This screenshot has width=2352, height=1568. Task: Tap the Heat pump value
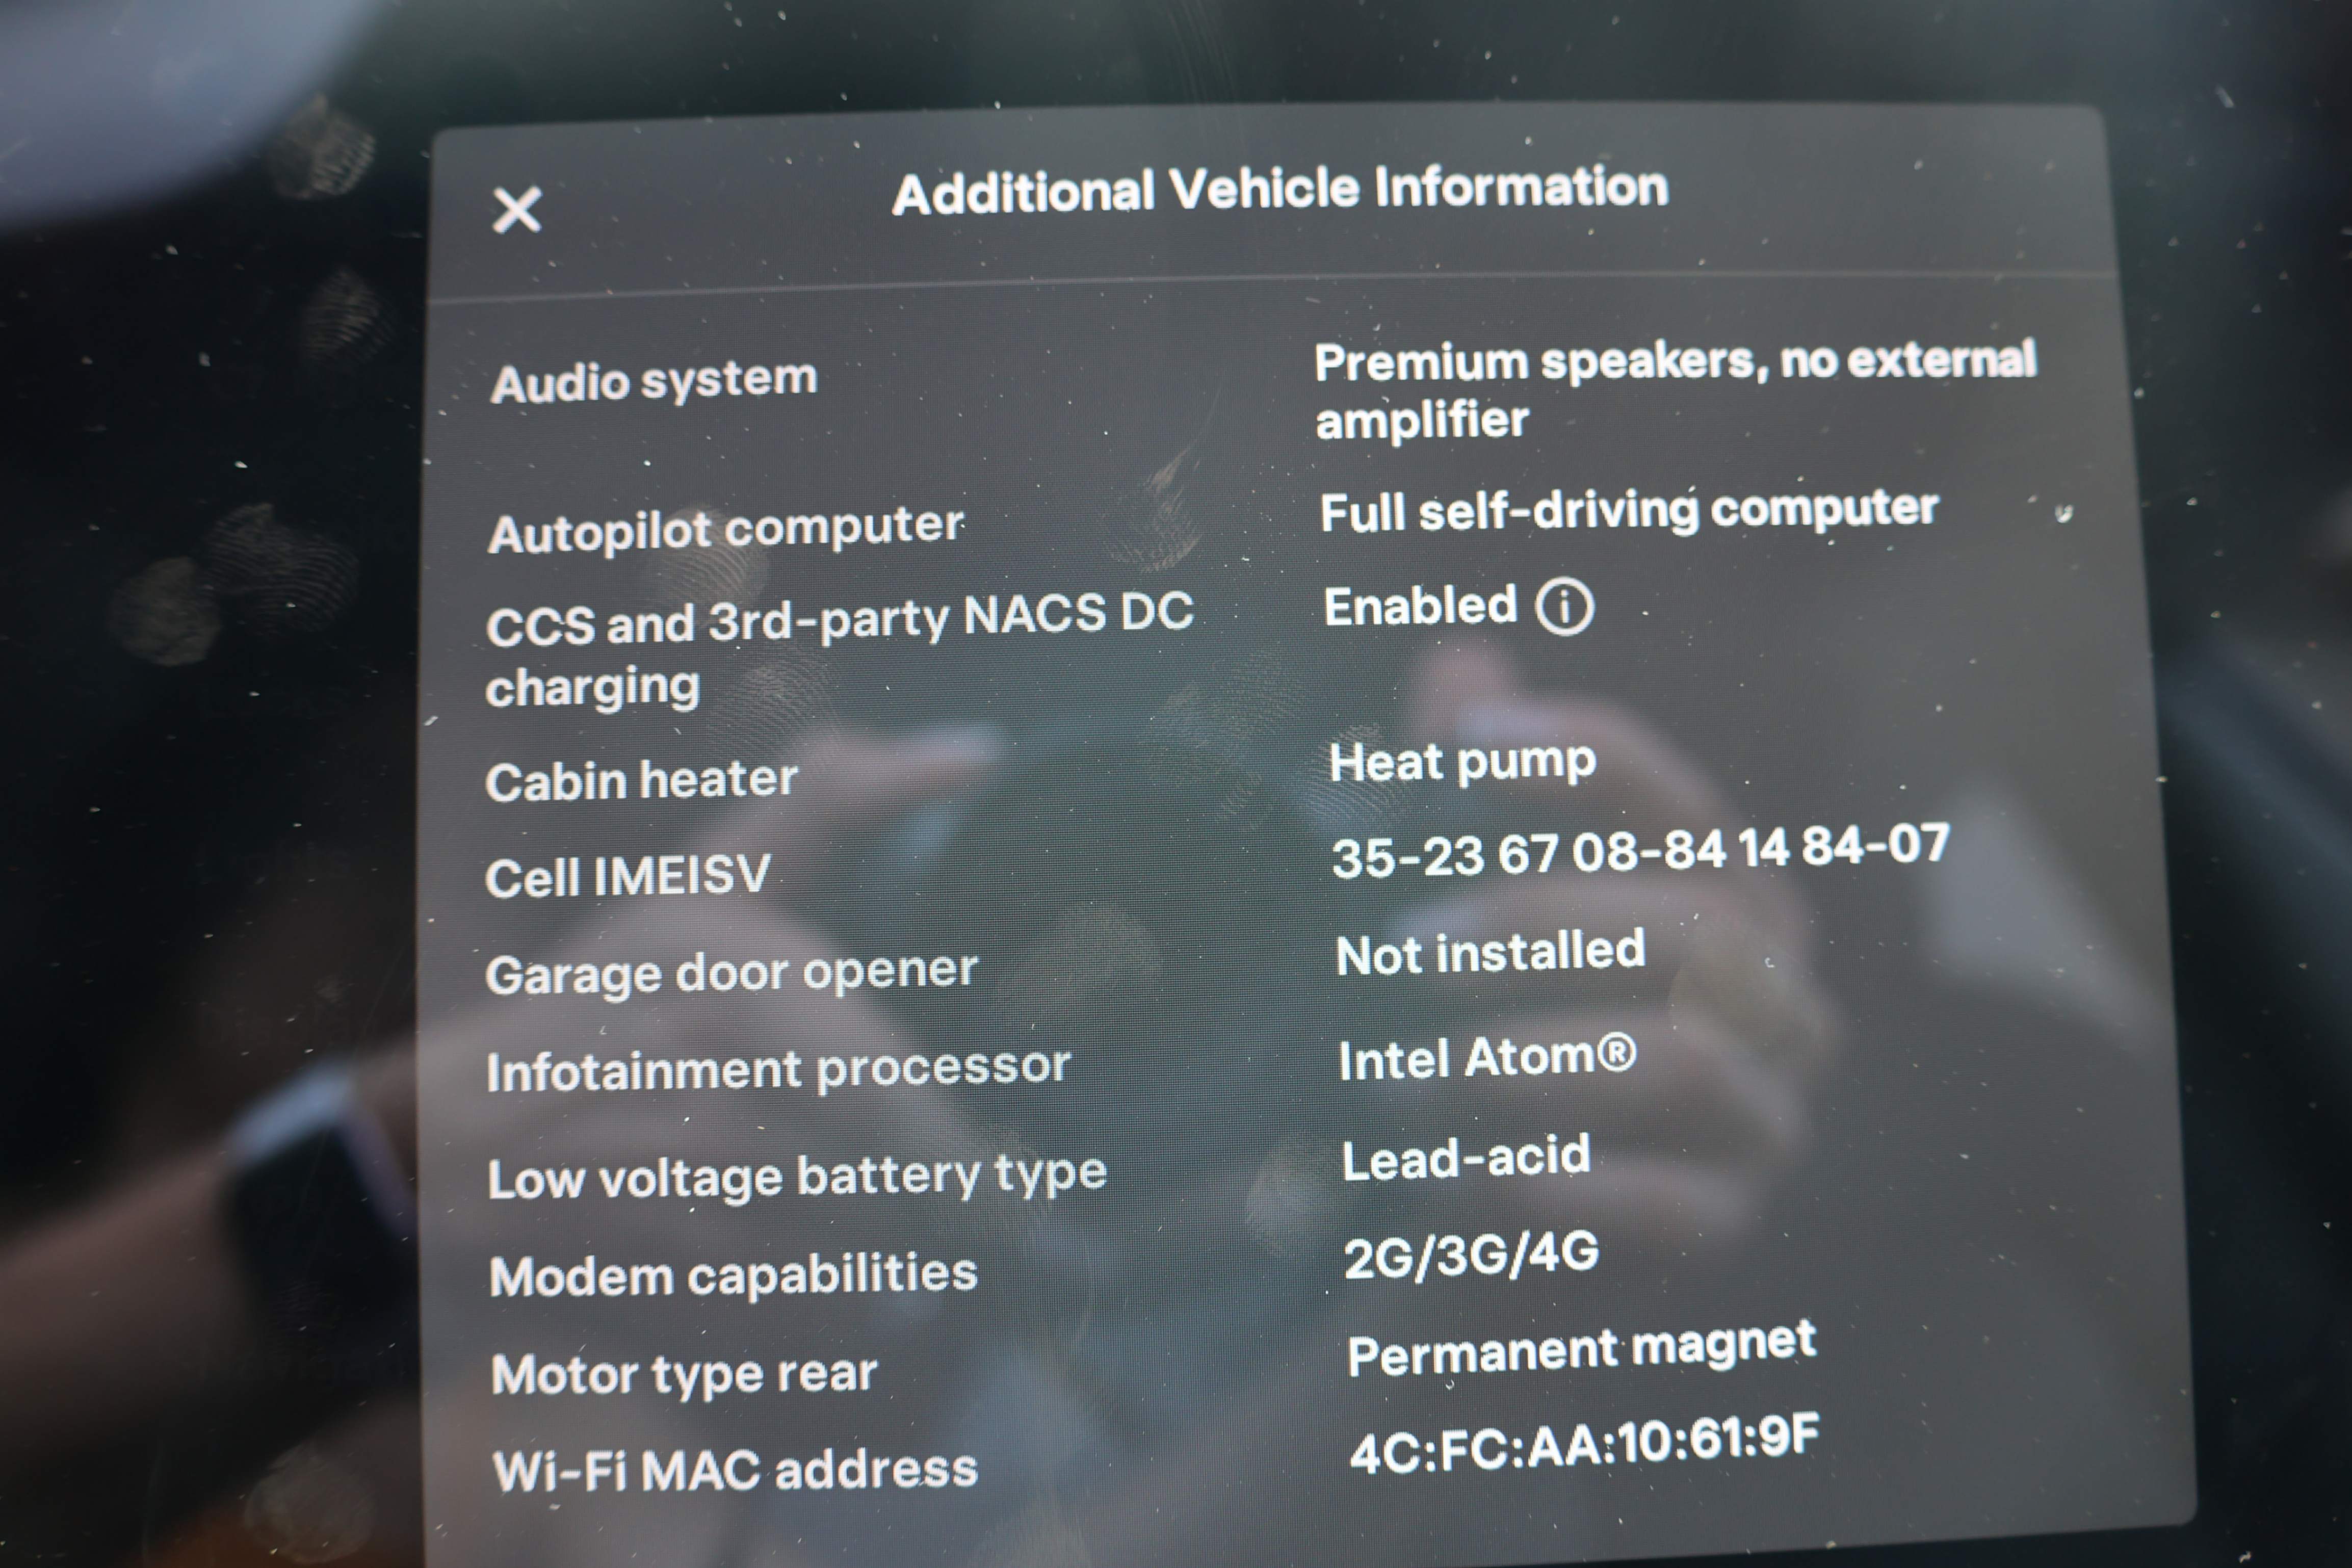[x=1462, y=763]
